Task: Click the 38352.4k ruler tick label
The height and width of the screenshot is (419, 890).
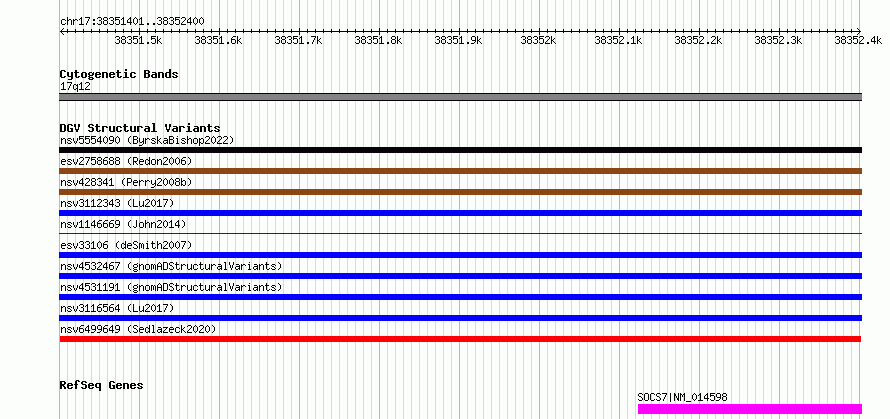Action: coord(858,40)
